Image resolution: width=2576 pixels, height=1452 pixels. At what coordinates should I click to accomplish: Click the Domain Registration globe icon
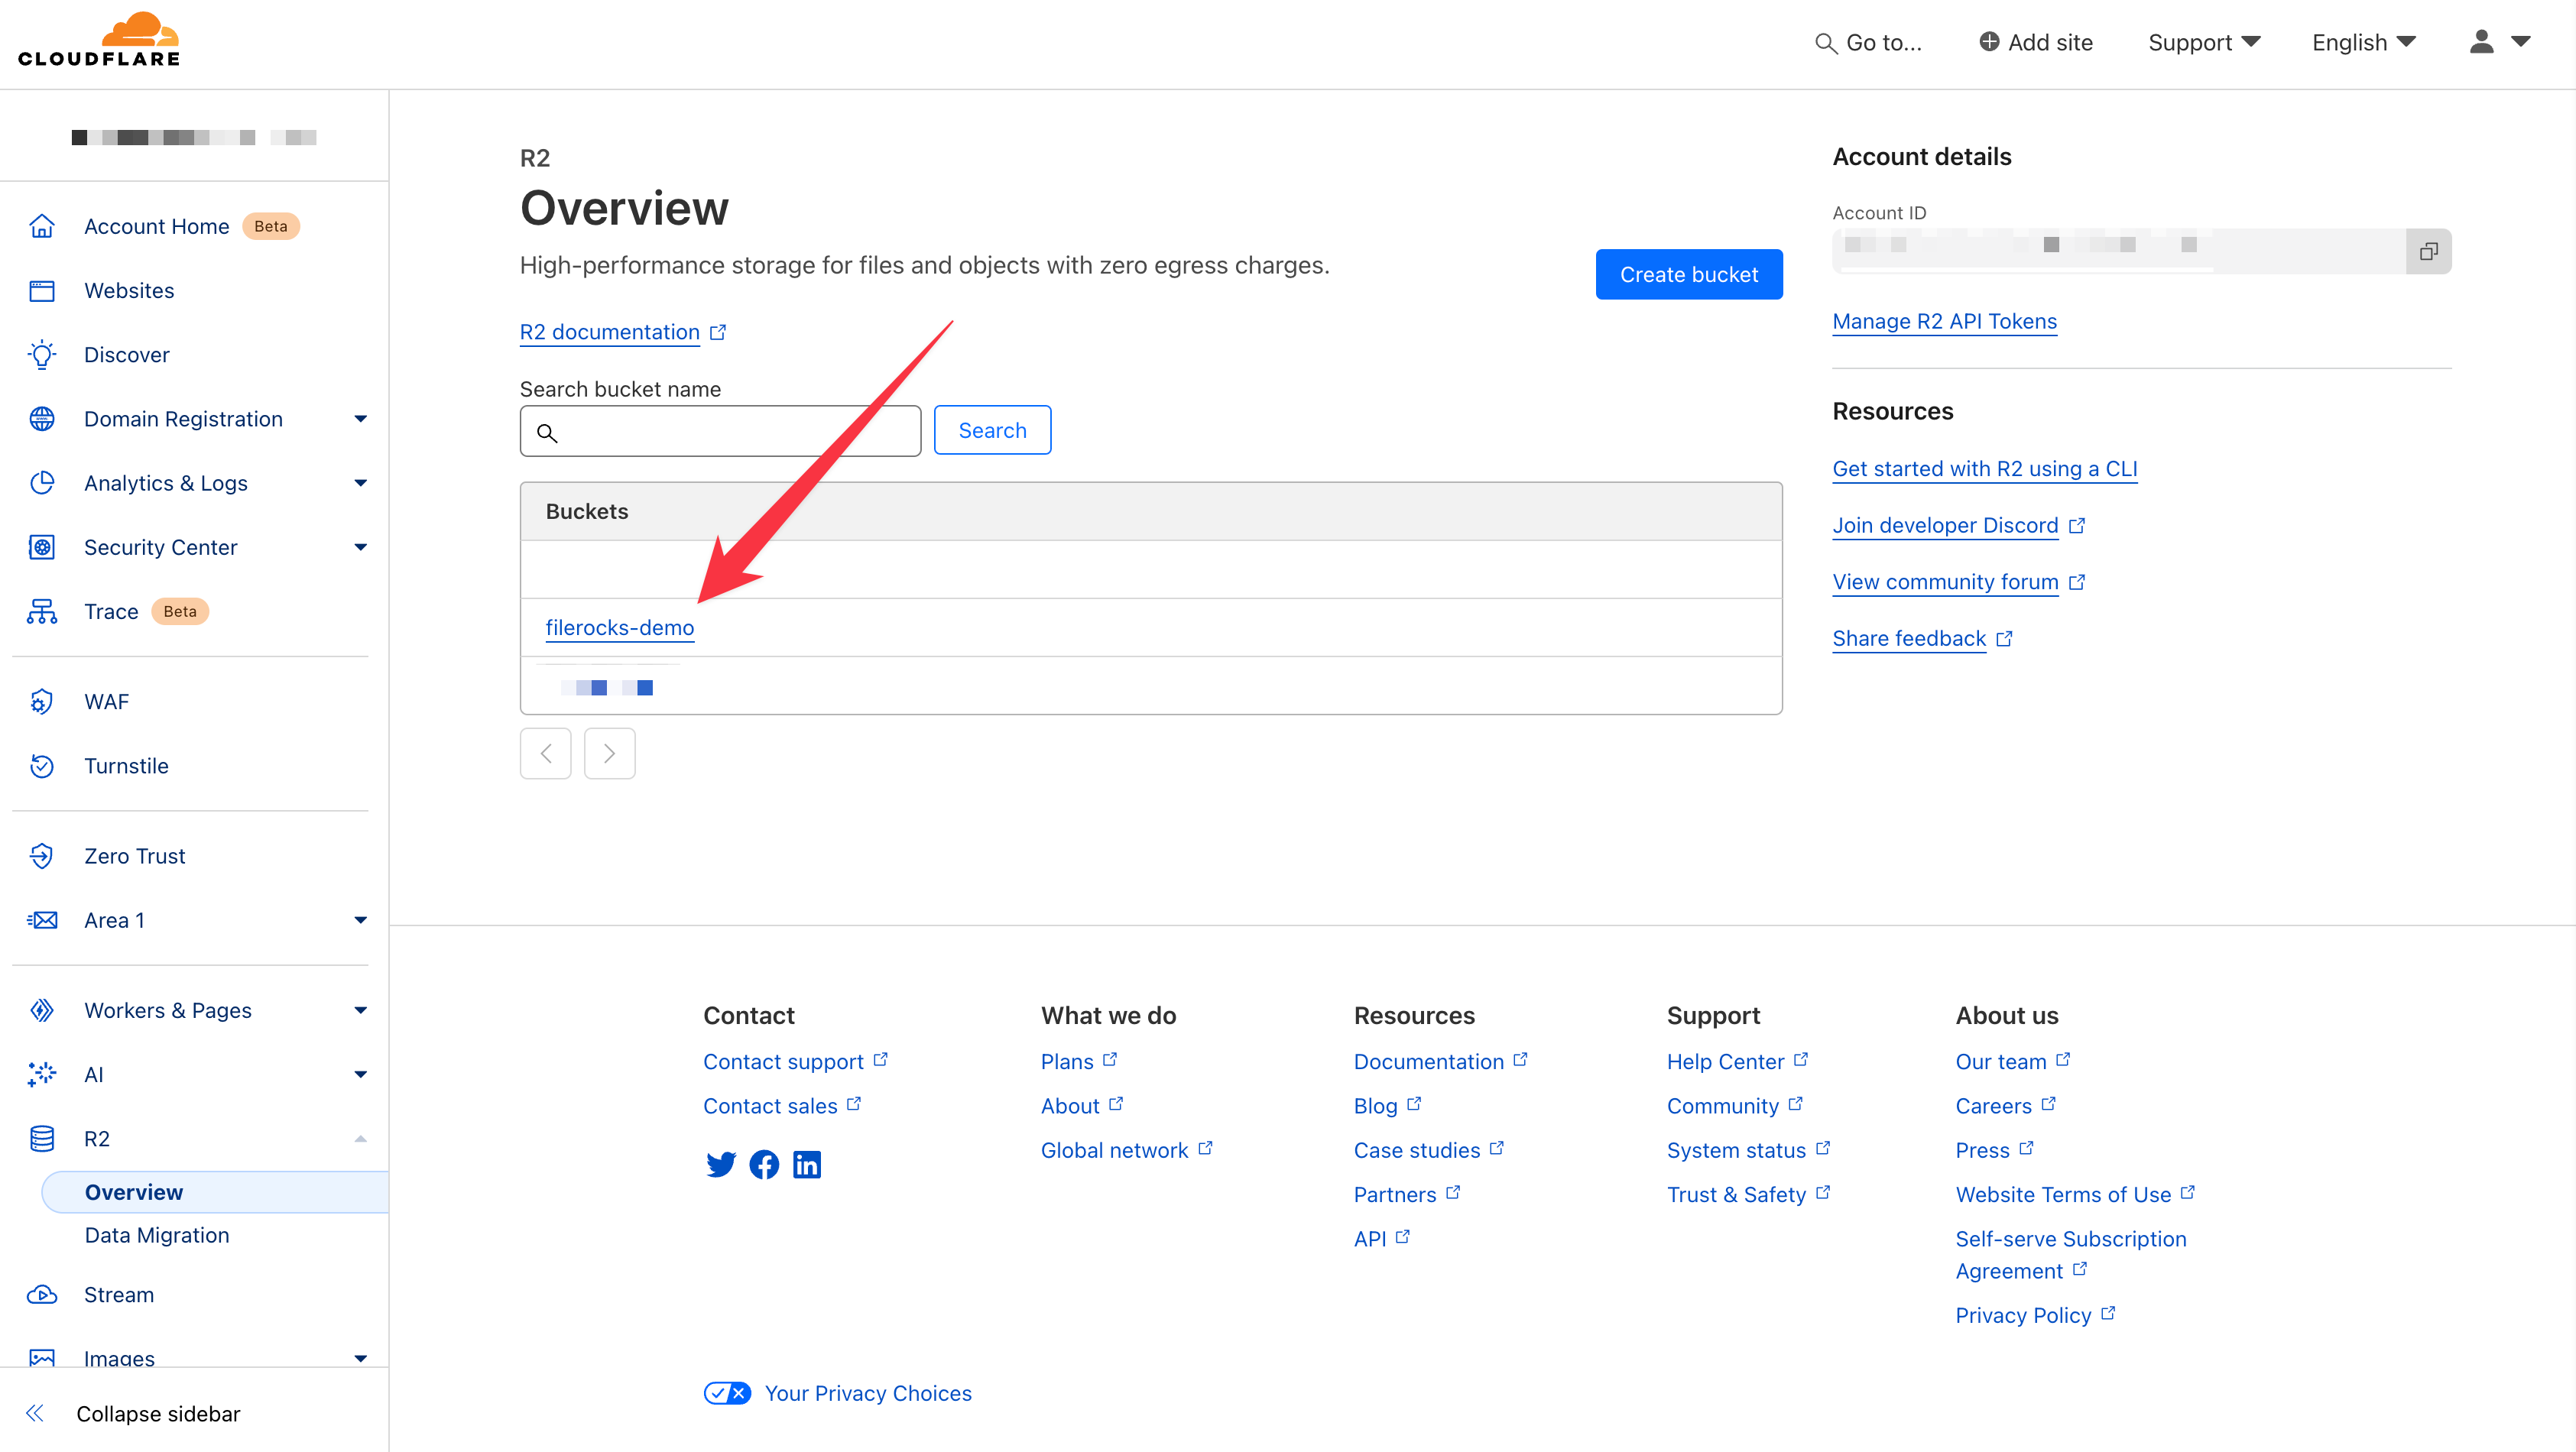[x=42, y=419]
